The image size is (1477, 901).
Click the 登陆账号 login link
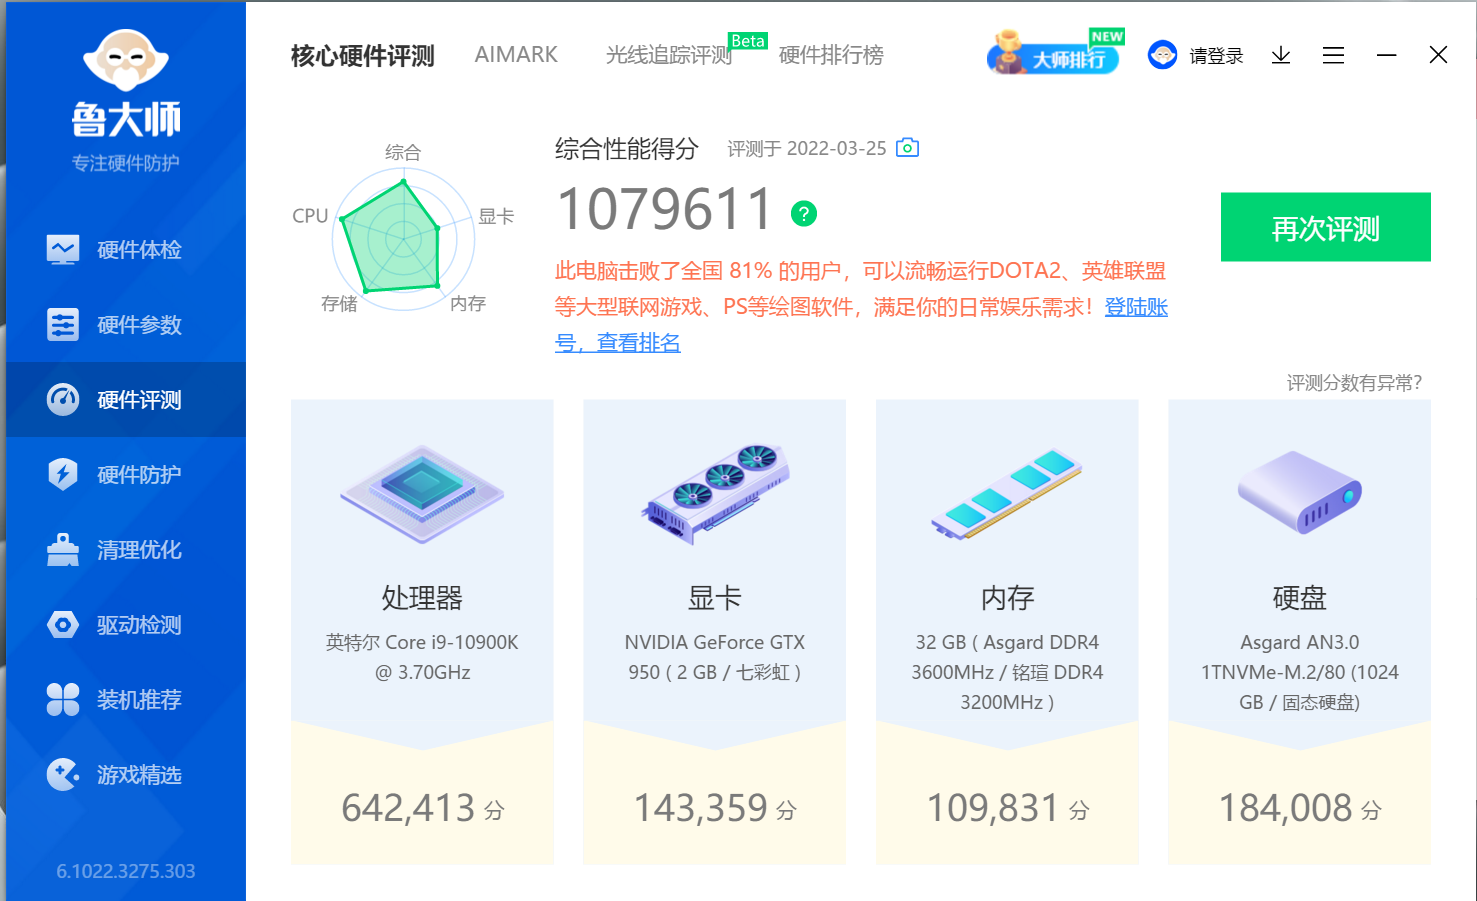click(x=1137, y=307)
